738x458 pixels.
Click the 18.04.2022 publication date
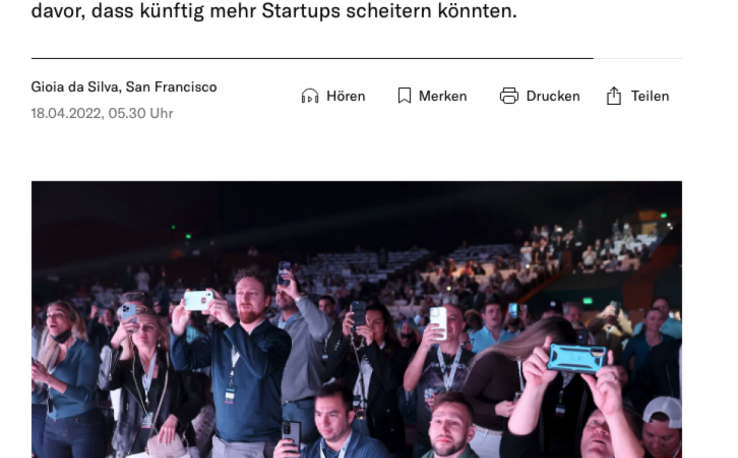click(67, 113)
